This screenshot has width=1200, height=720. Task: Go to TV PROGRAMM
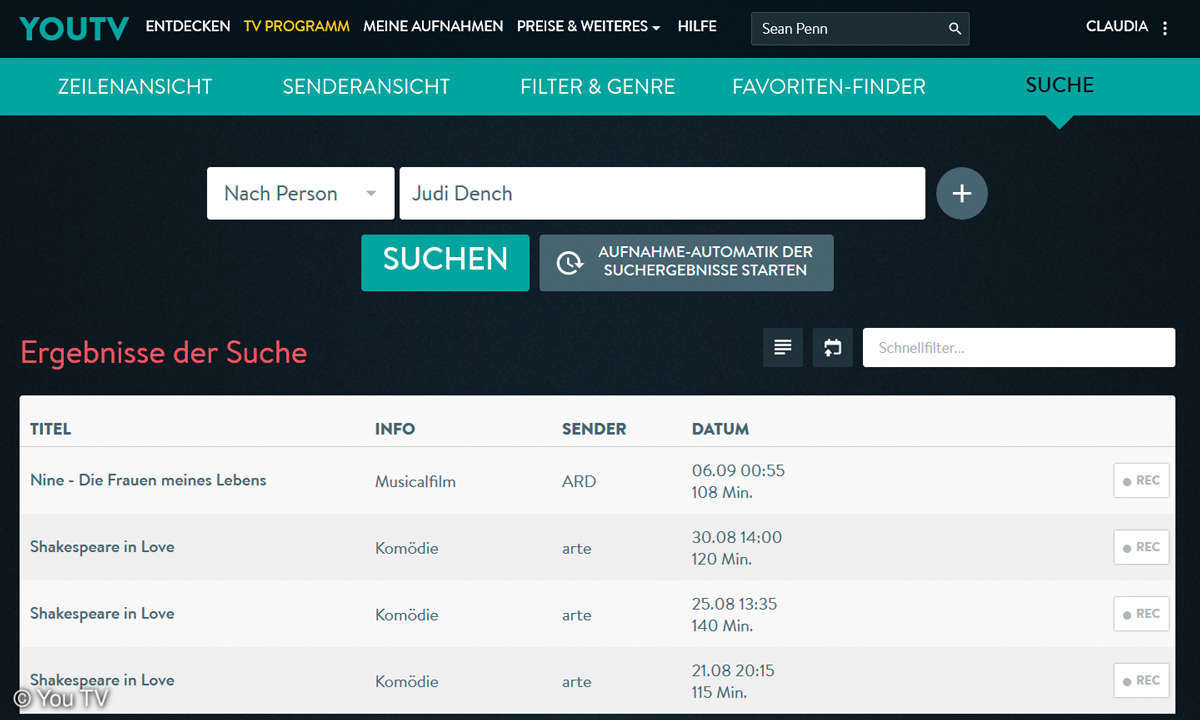coord(297,27)
